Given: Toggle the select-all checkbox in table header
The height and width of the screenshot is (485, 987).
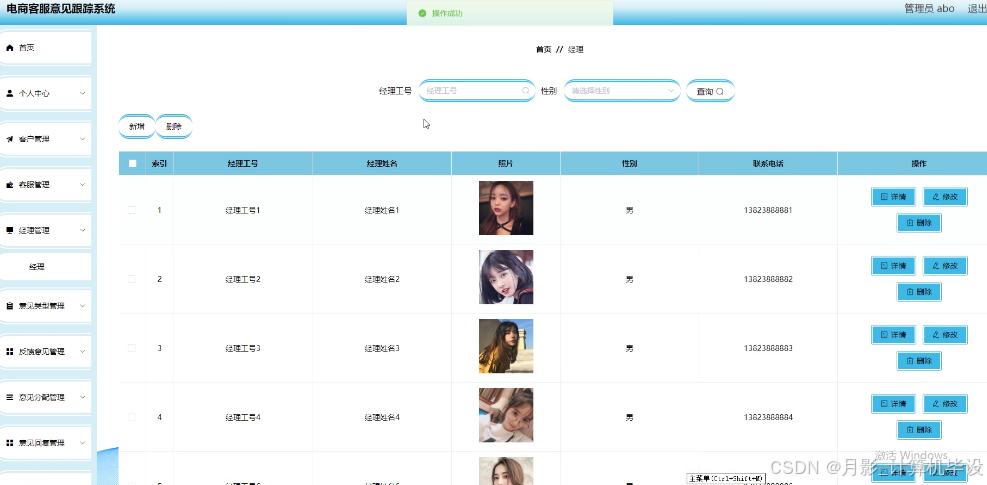Looking at the screenshot, I should (x=132, y=163).
